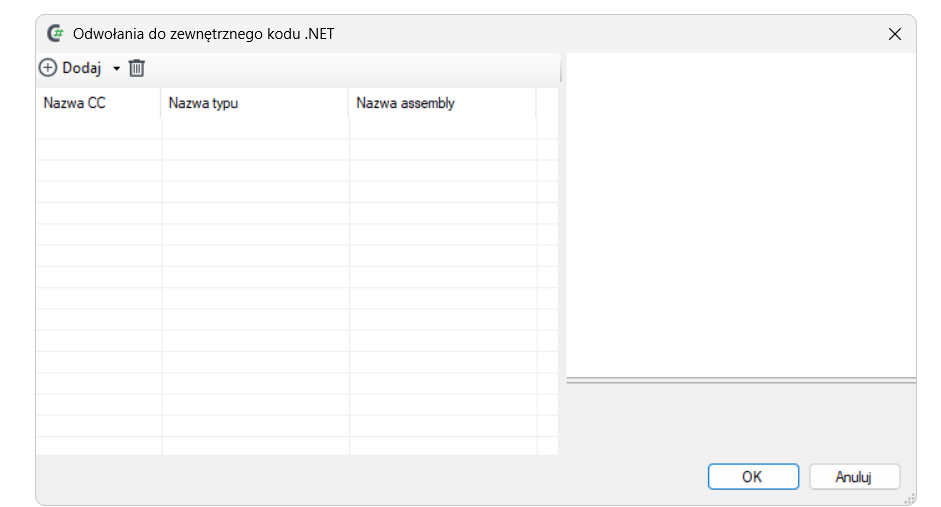Viewport: 941px width, 507px height.
Task: Click the Dodaj add button
Action: click(70, 68)
